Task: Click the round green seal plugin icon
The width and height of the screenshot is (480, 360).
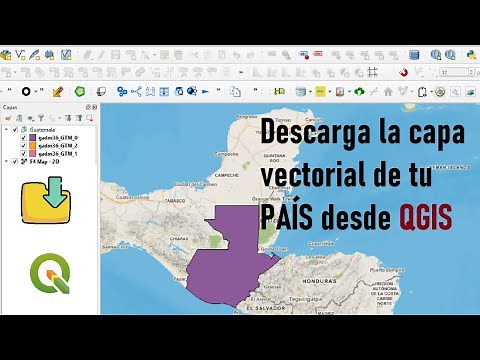Action: 440,91
